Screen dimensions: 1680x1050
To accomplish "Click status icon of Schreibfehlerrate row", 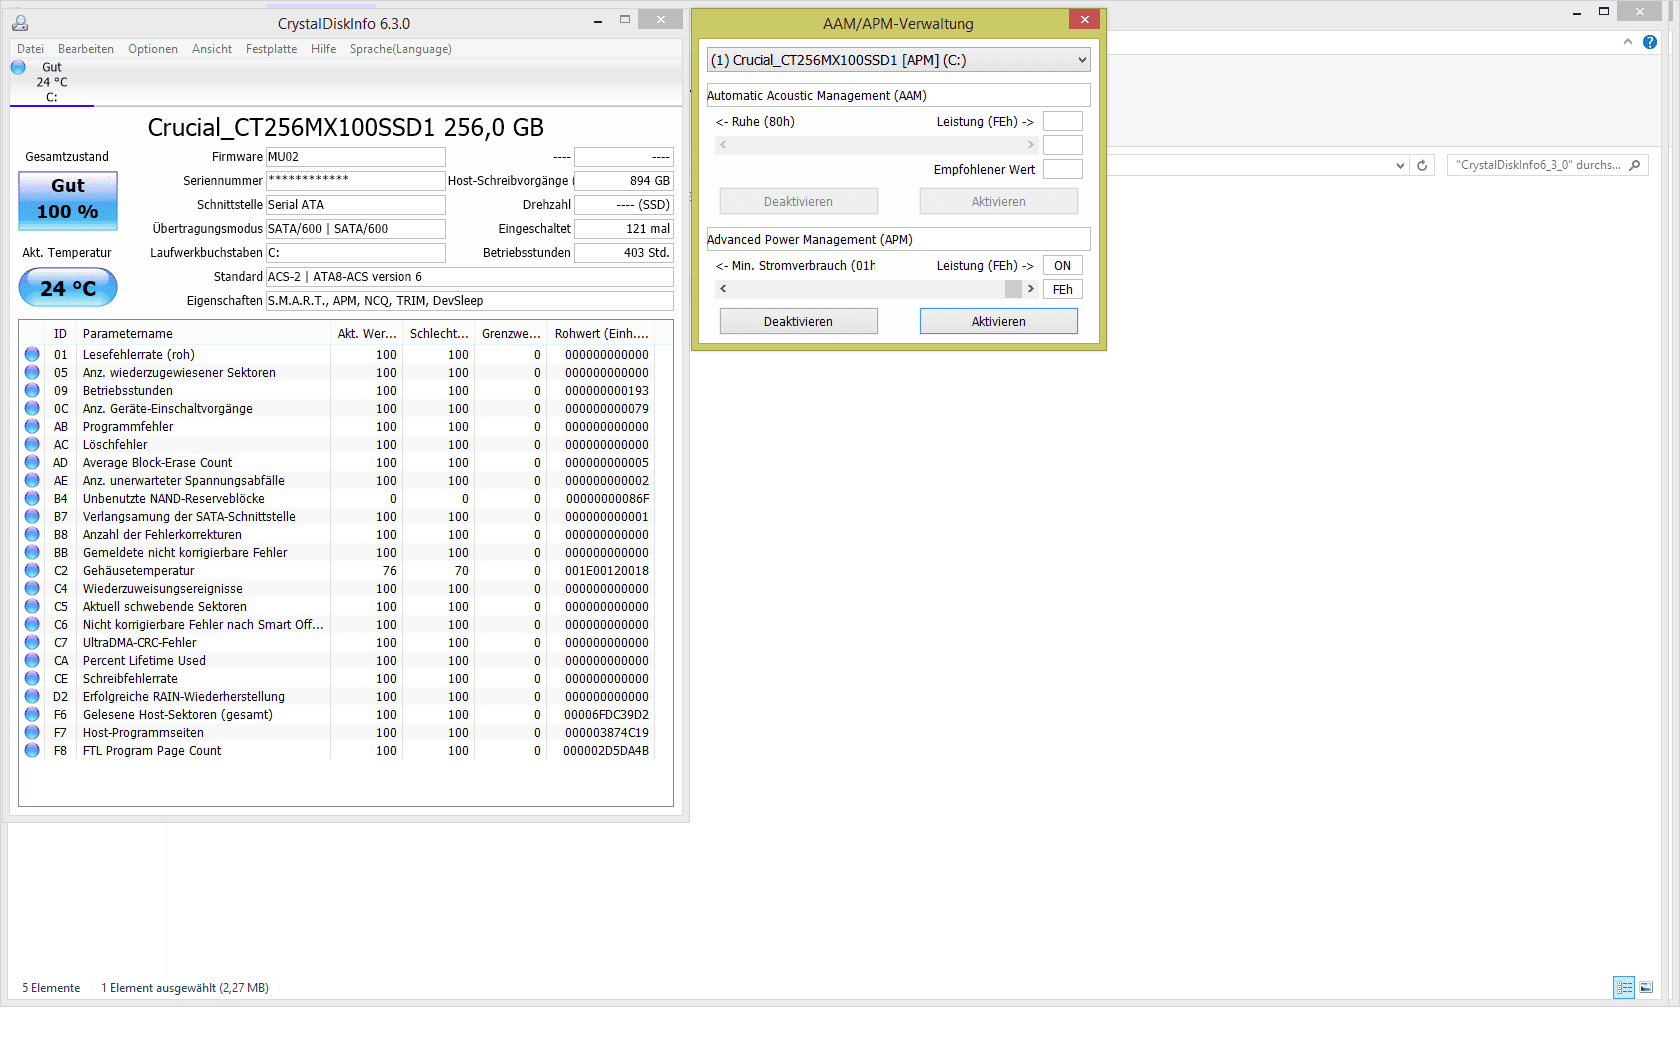I will tap(32, 678).
